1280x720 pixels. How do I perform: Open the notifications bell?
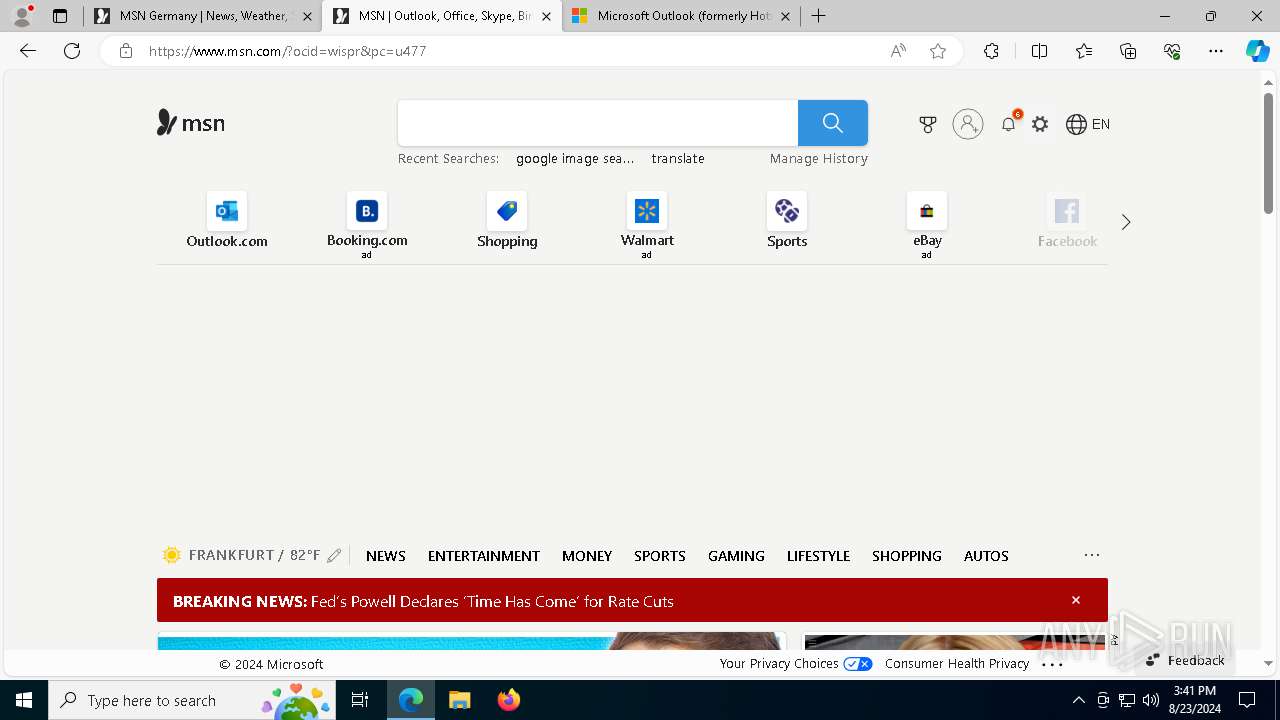pos(1009,124)
